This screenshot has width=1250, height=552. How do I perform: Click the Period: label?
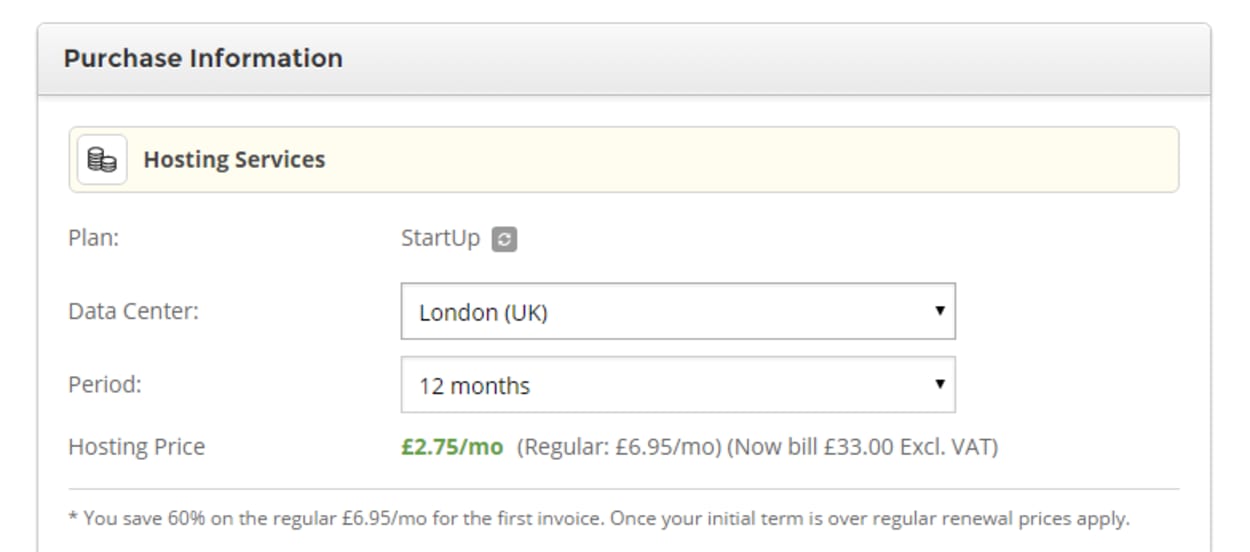(105, 385)
